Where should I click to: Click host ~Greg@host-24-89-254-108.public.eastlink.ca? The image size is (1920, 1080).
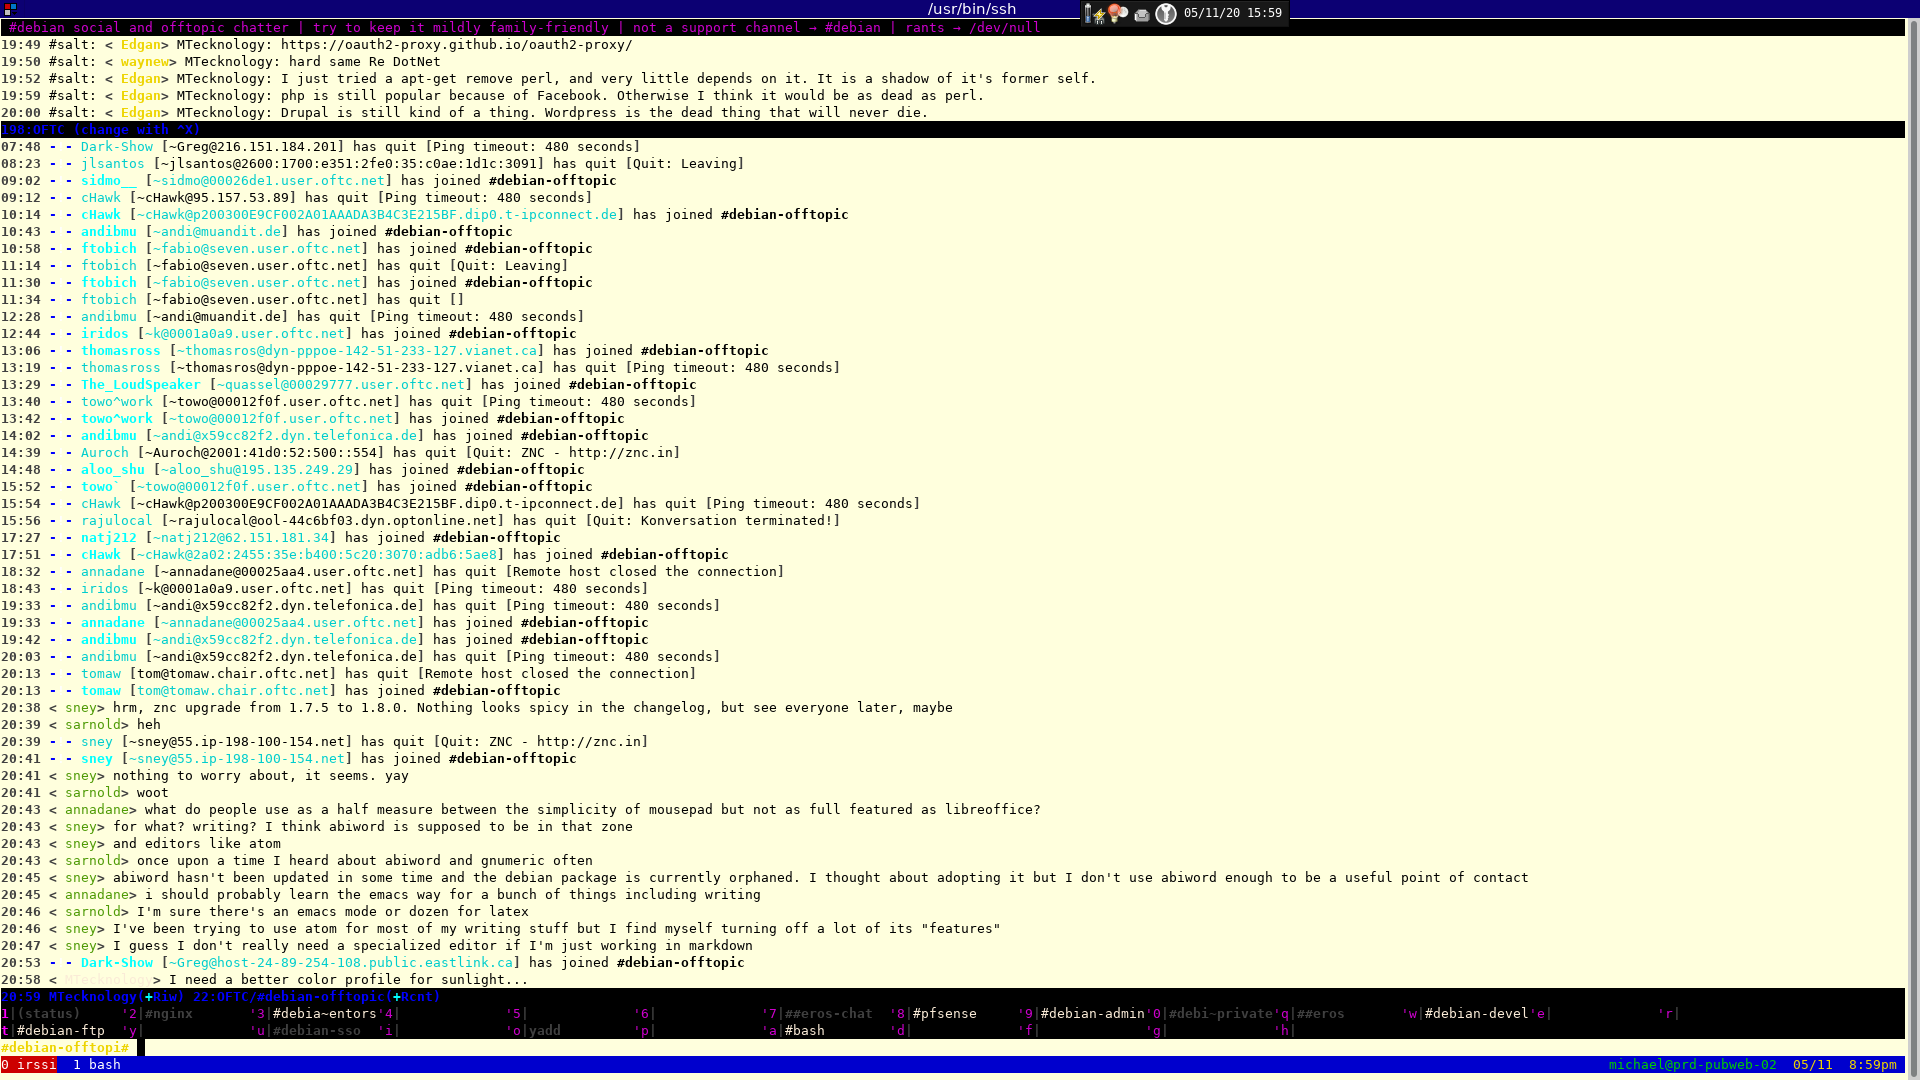pos(340,963)
